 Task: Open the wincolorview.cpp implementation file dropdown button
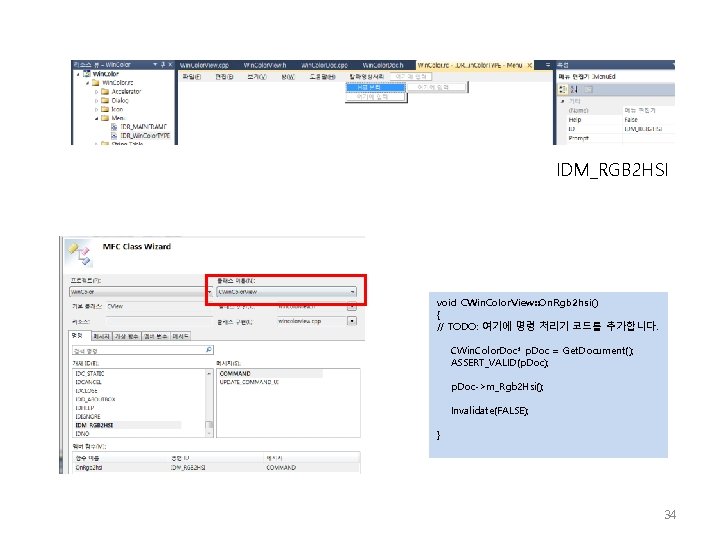tap(352, 321)
